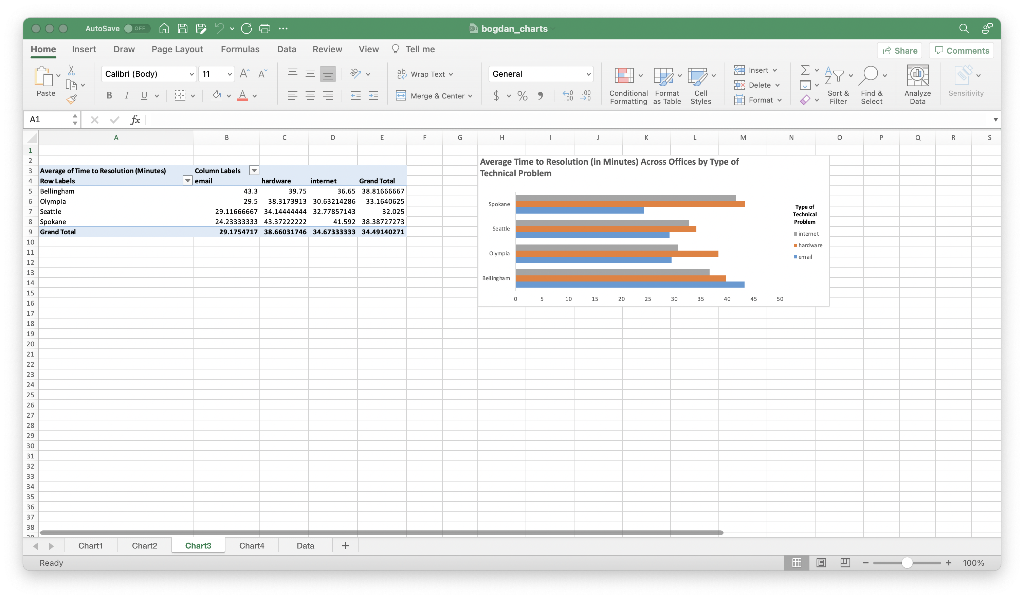Image resolution: width=1024 pixels, height=599 pixels.
Task: Toggle italic formatting
Action: pyautogui.click(x=127, y=95)
